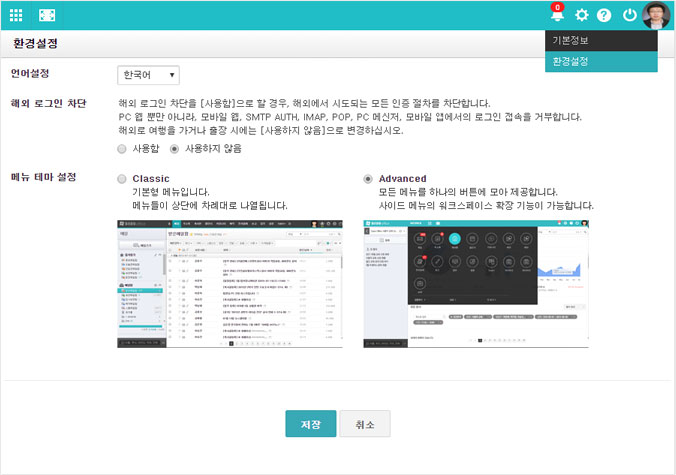Click the Advanced label text

pyautogui.click(x=403, y=178)
